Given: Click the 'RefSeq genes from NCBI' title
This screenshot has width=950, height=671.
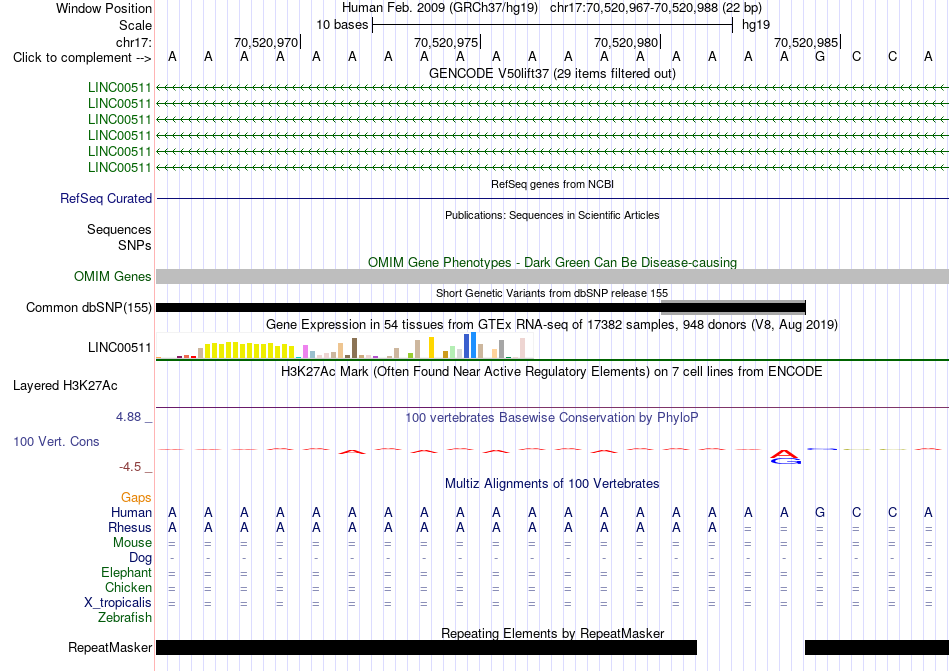Looking at the screenshot, I should click(552, 184).
